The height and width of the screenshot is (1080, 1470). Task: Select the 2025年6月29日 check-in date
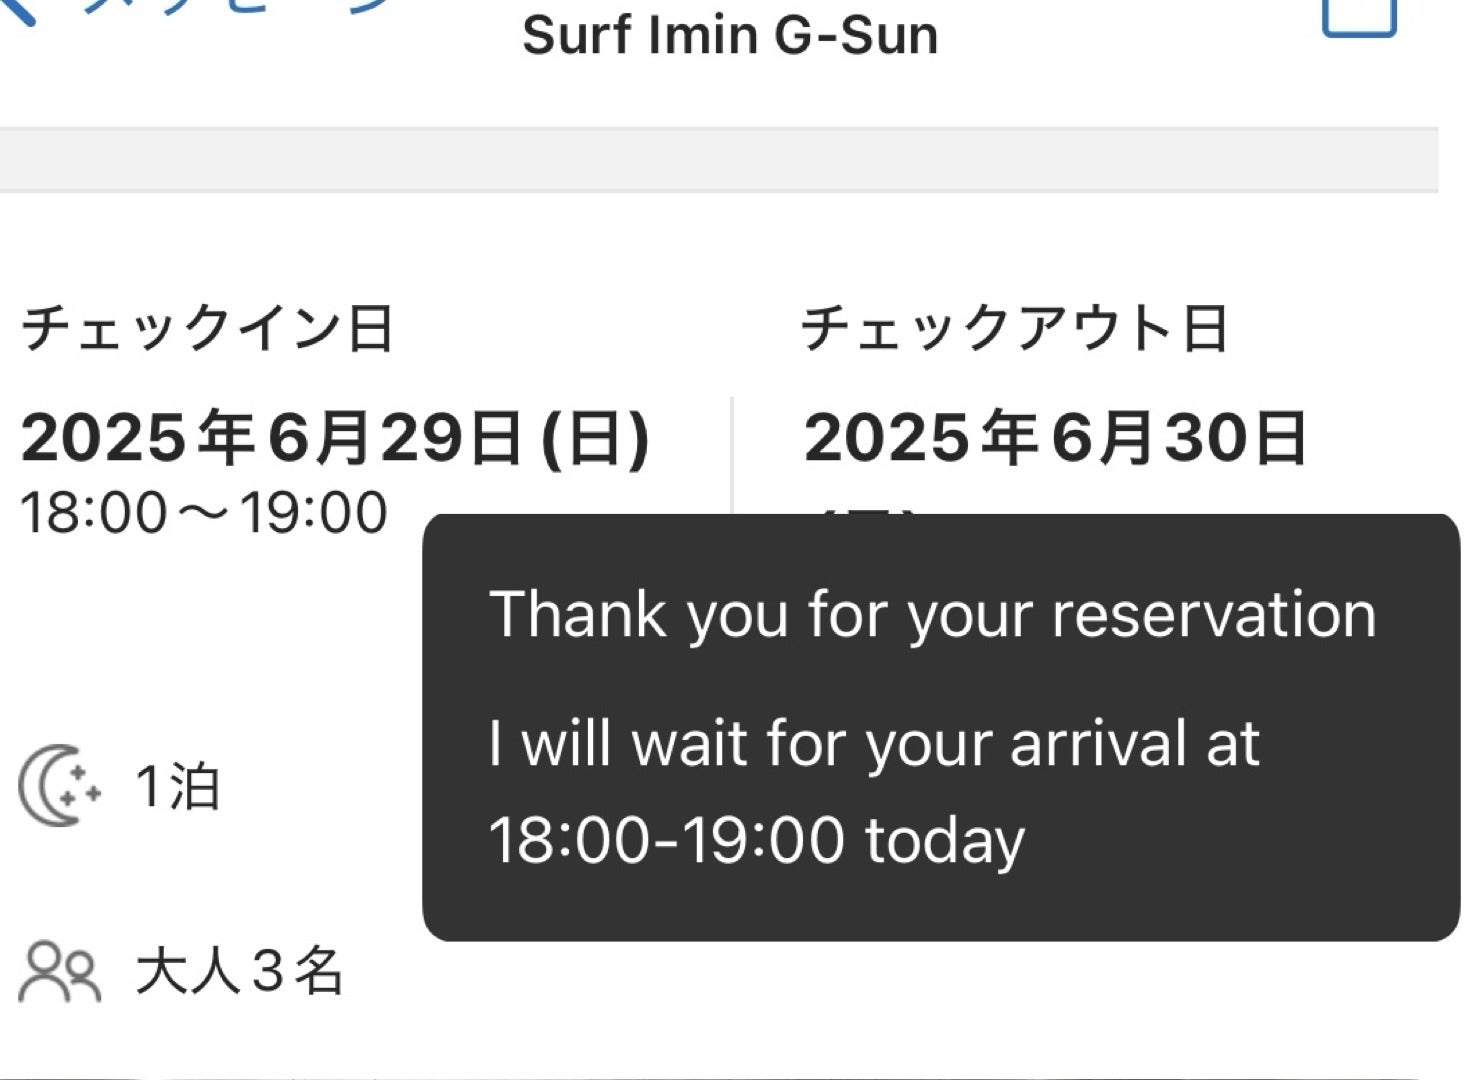(272, 438)
